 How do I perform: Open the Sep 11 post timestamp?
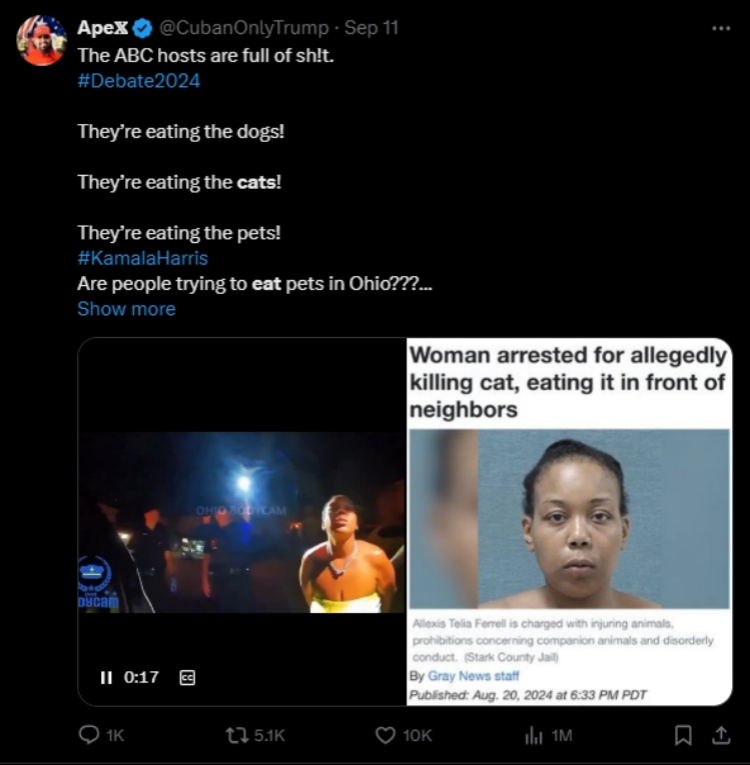click(x=371, y=28)
